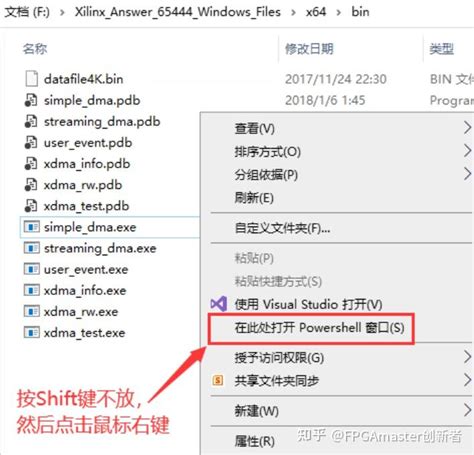
Task: Select the simple_dma.exe application icon
Action: point(32,227)
